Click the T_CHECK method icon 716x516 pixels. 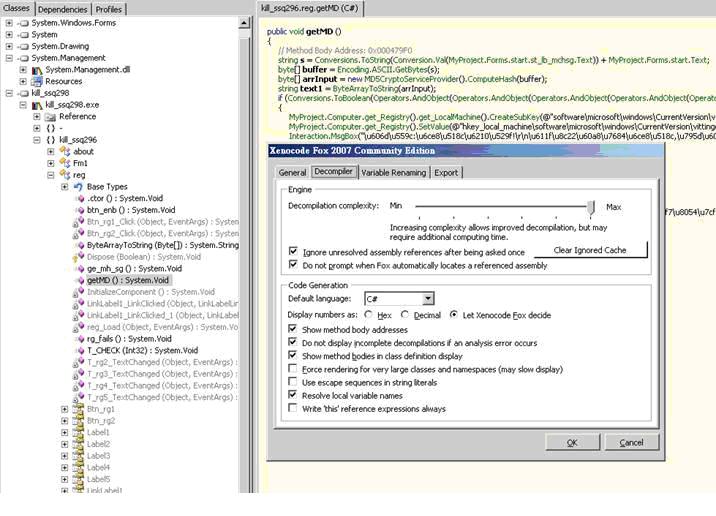coord(80,351)
